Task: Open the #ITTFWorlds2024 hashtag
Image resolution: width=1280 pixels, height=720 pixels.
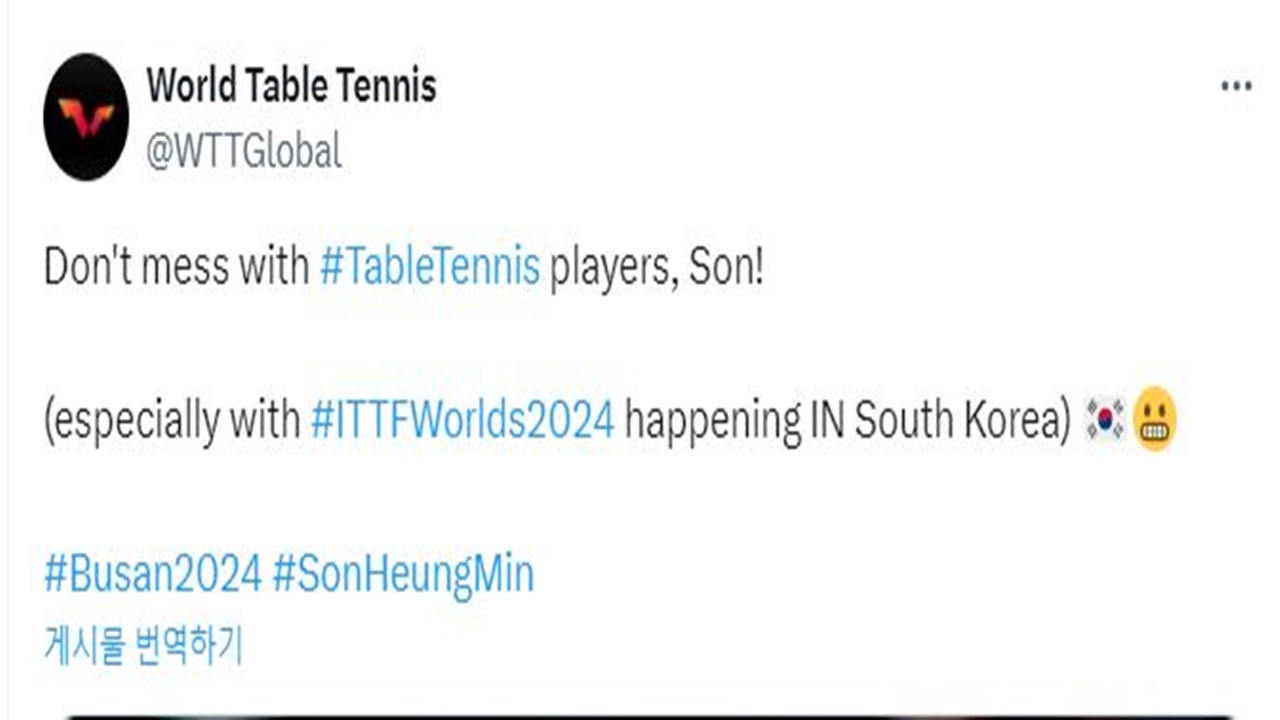Action: point(463,421)
